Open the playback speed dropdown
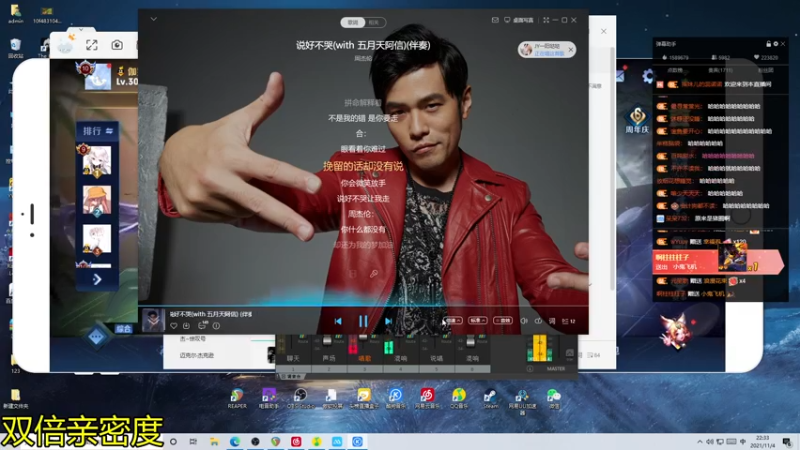This screenshot has height=450, width=800. coord(453,320)
